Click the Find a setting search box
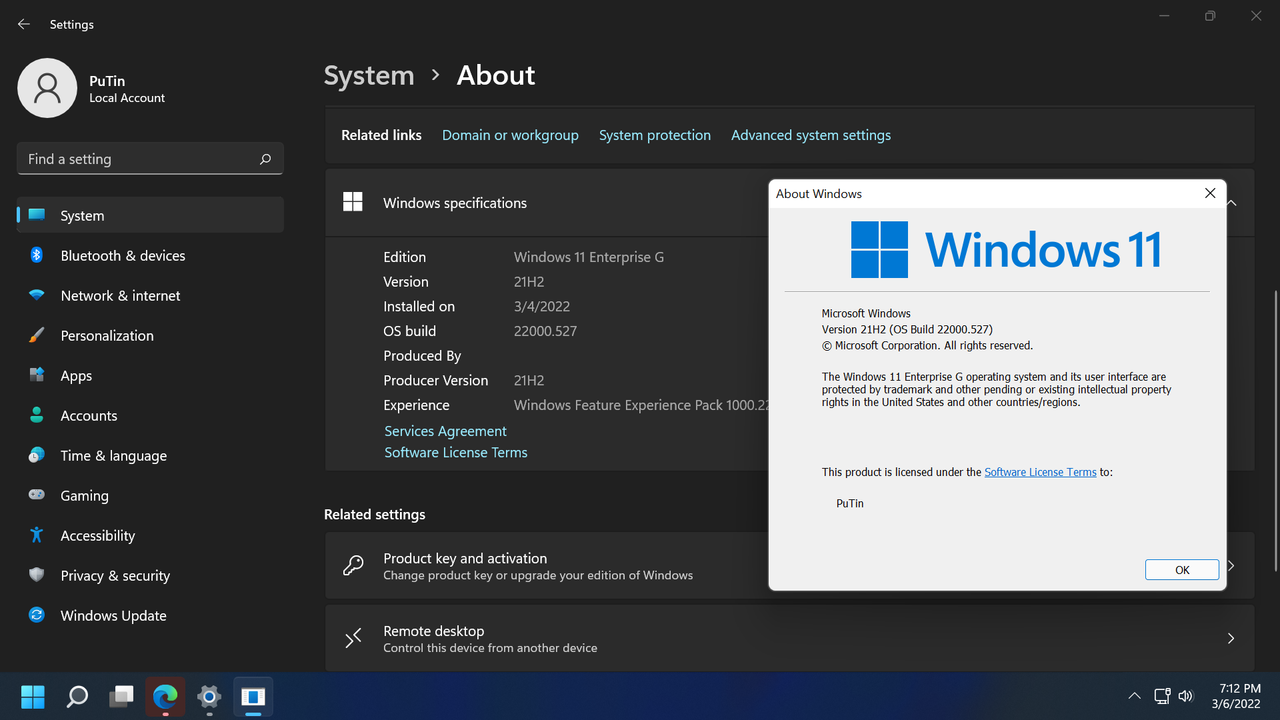This screenshot has width=1280, height=720. [150, 159]
